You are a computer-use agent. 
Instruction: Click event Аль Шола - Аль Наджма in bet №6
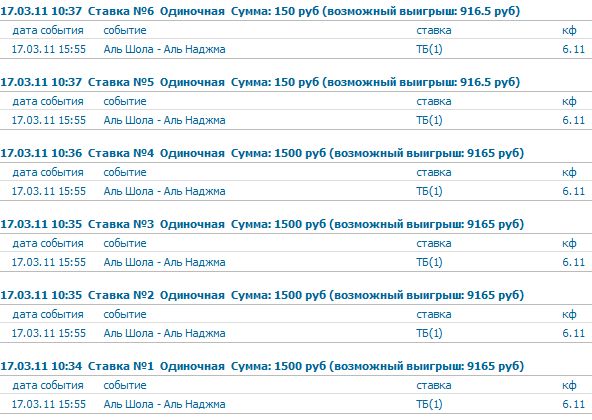pos(165,49)
